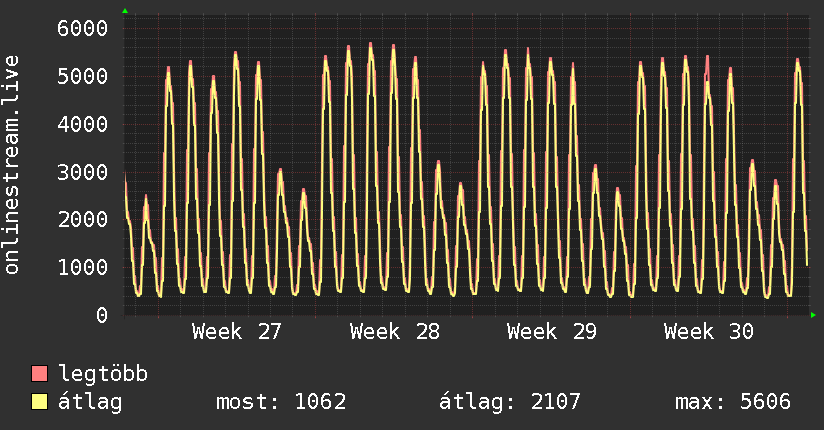This screenshot has width=824, height=430.
Task: Click the 6000 Y-axis tick label
Action: tap(83, 28)
